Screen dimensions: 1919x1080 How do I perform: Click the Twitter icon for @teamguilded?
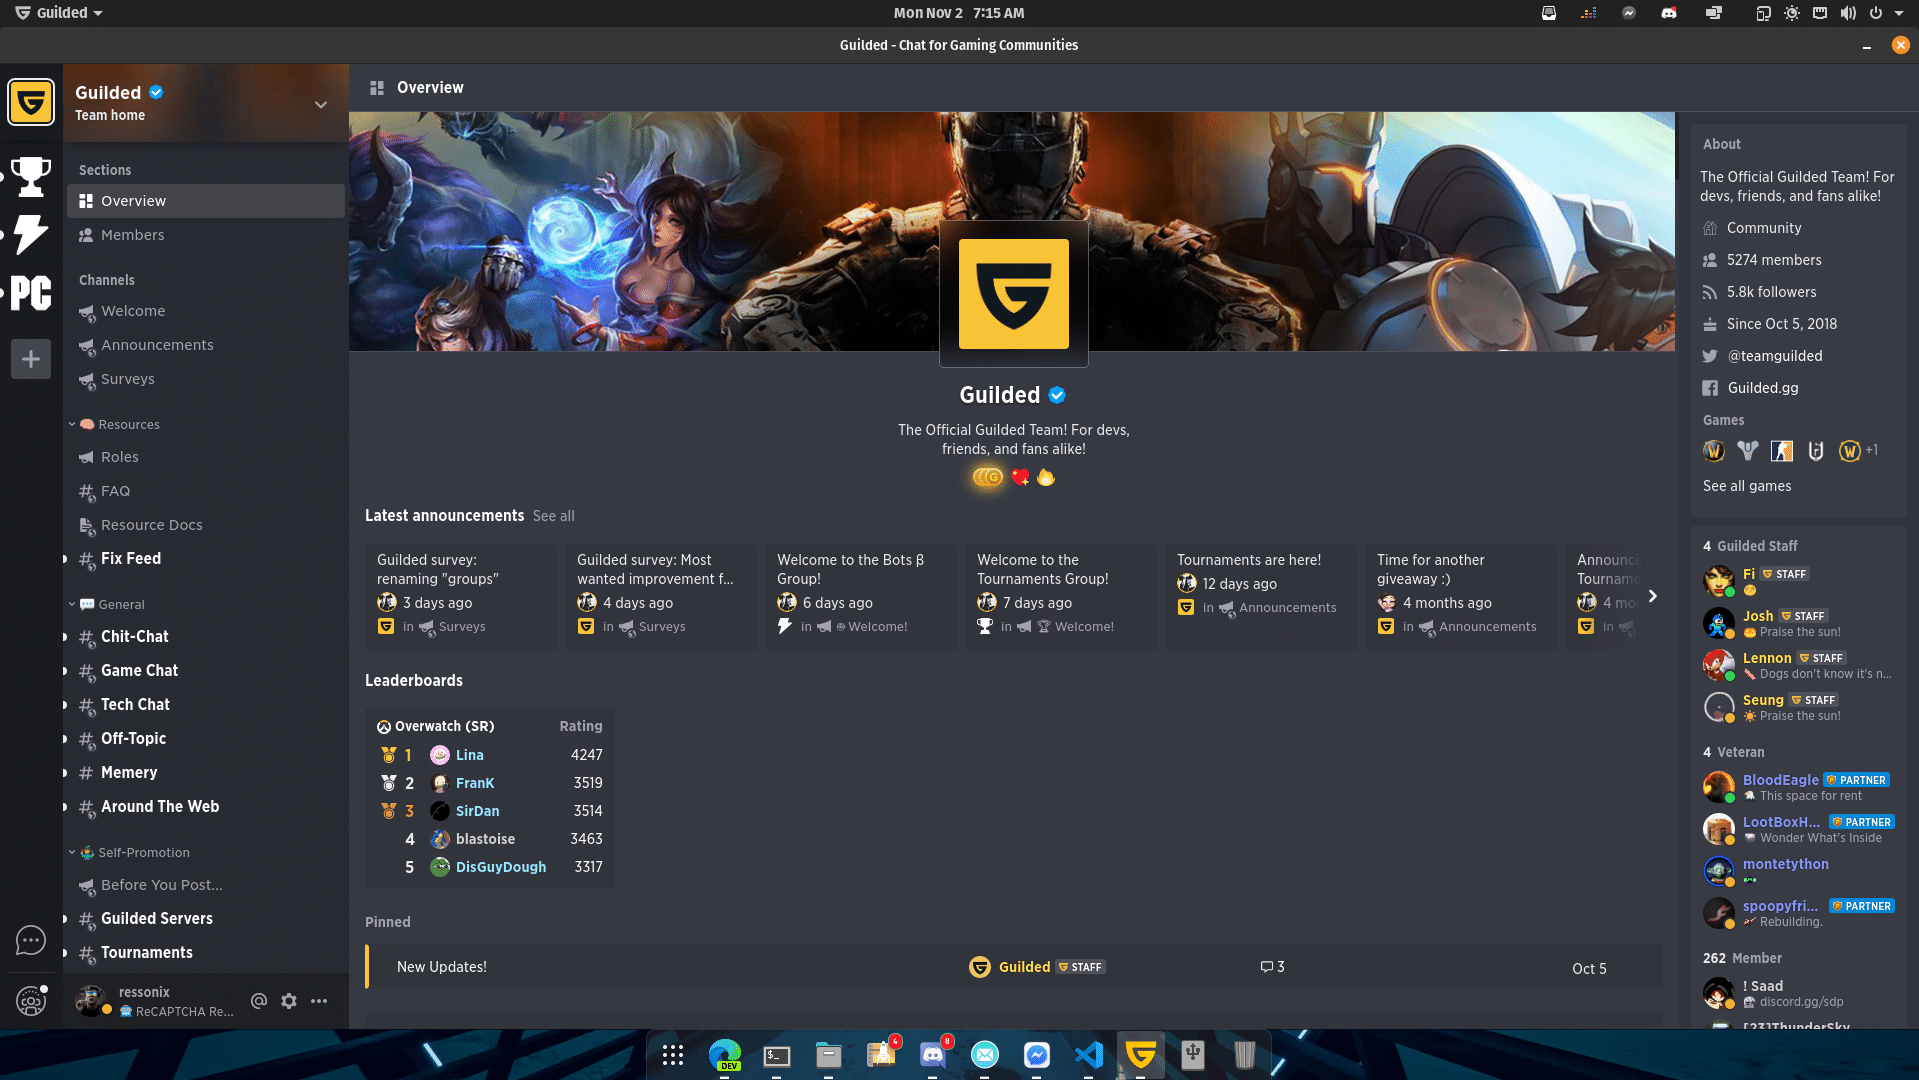tap(1710, 356)
